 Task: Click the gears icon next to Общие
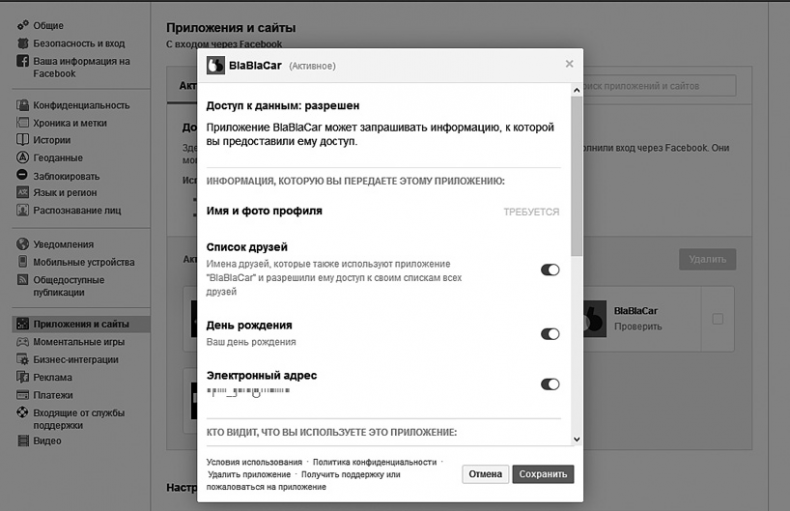(23, 25)
